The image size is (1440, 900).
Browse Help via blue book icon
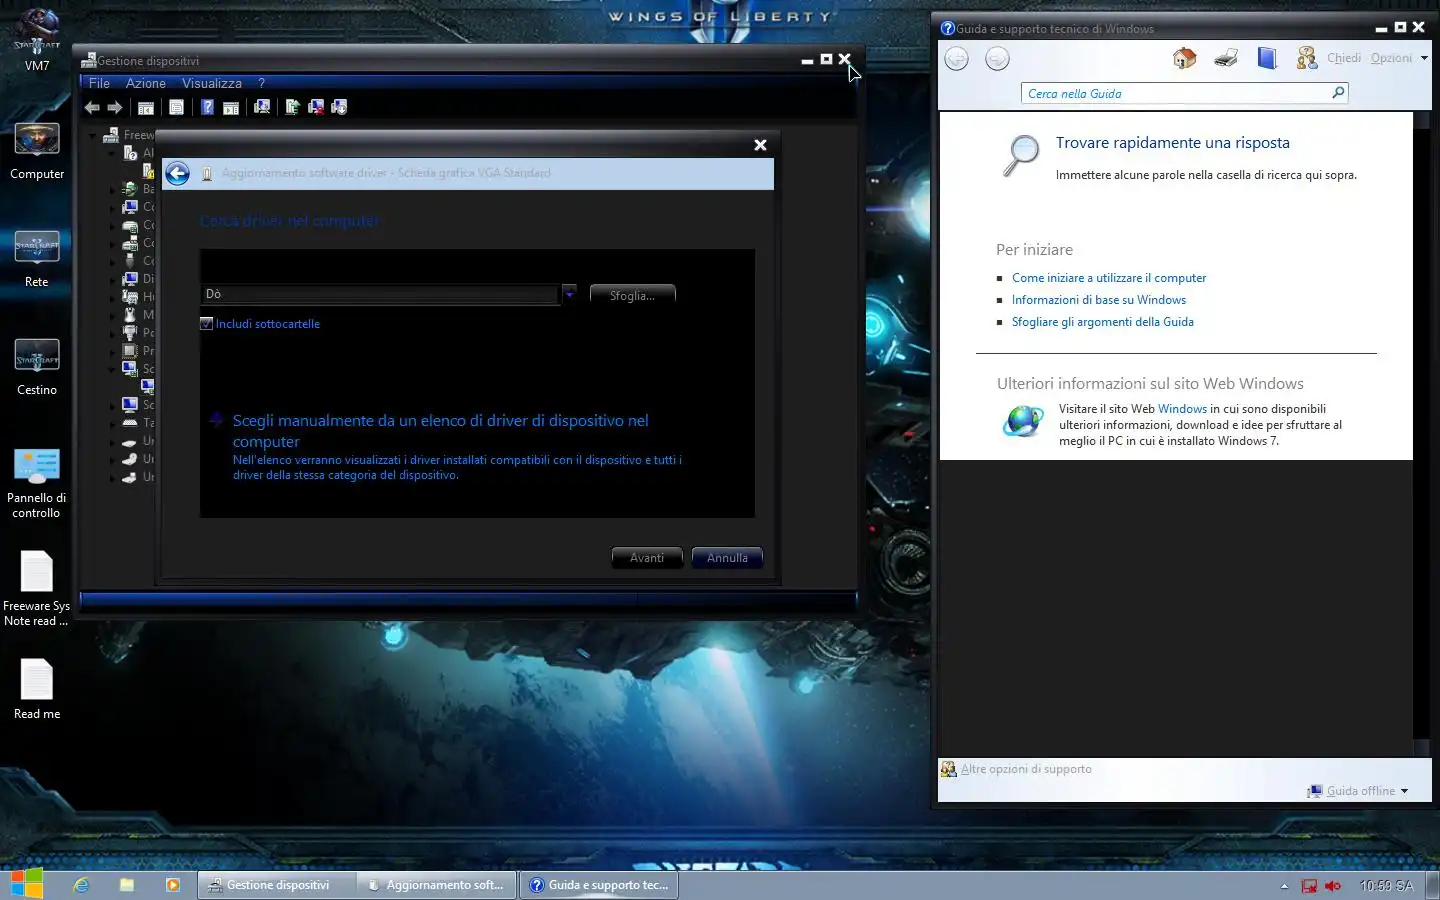point(1267,59)
